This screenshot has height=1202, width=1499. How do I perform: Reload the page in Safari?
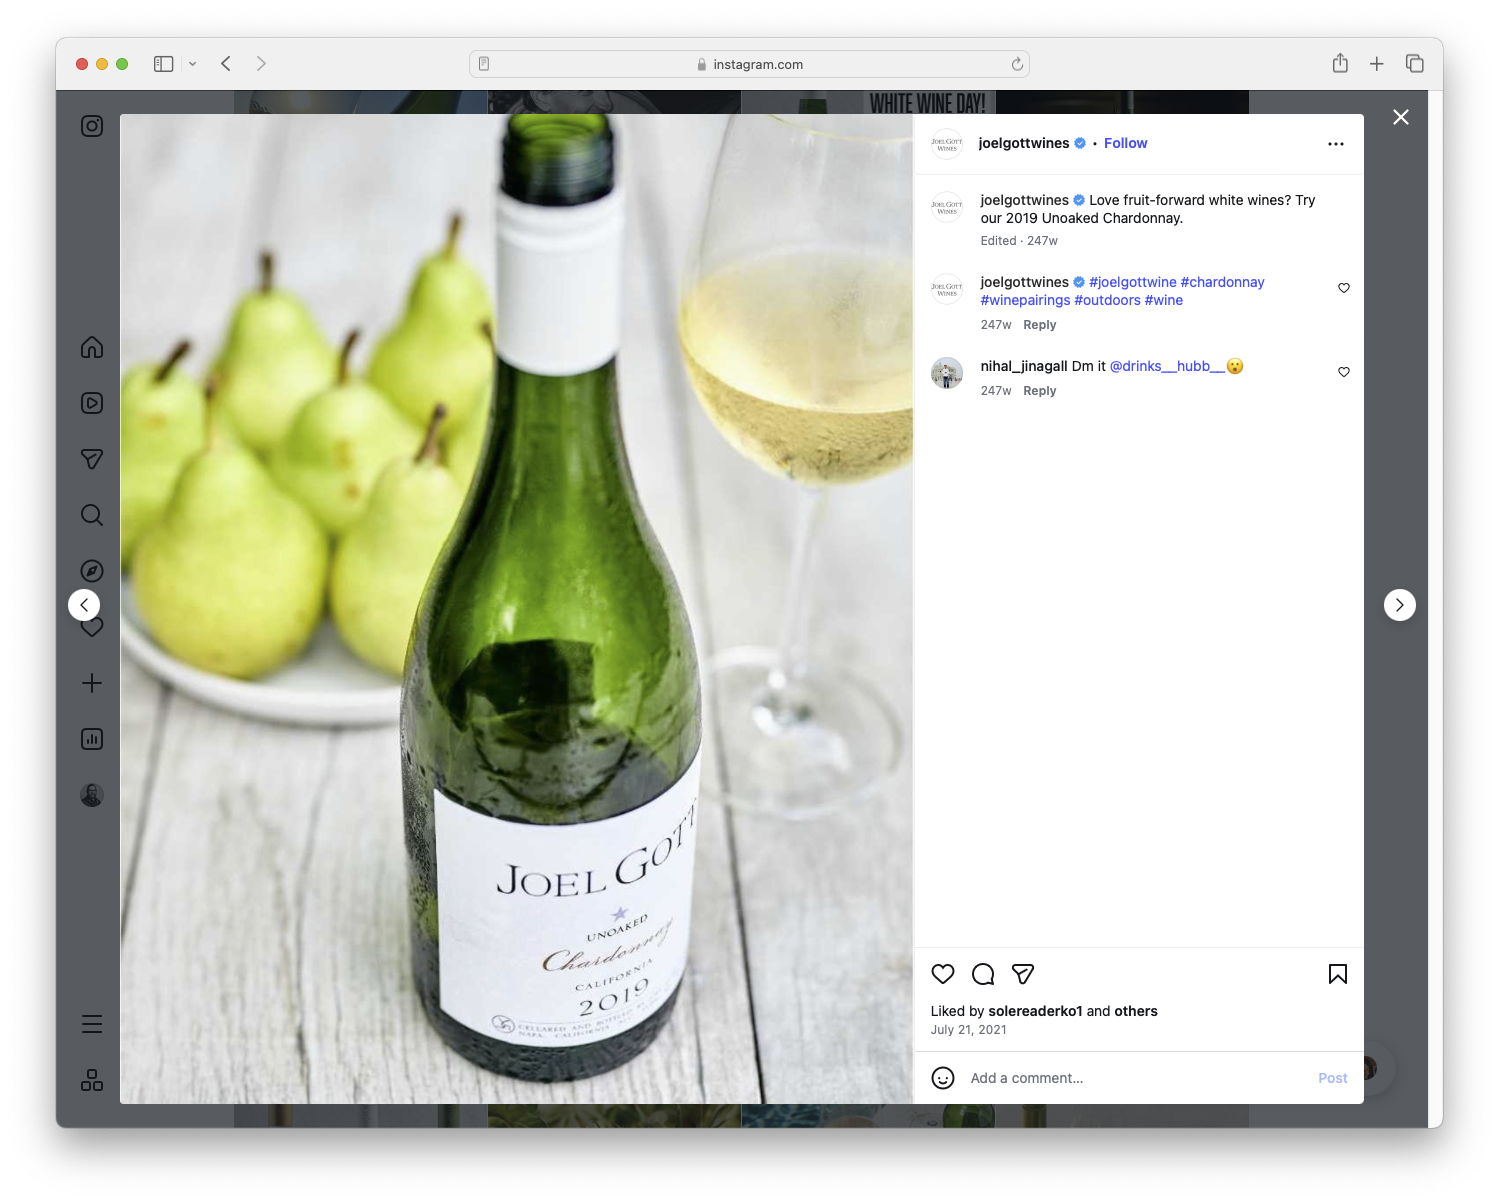tap(1017, 64)
